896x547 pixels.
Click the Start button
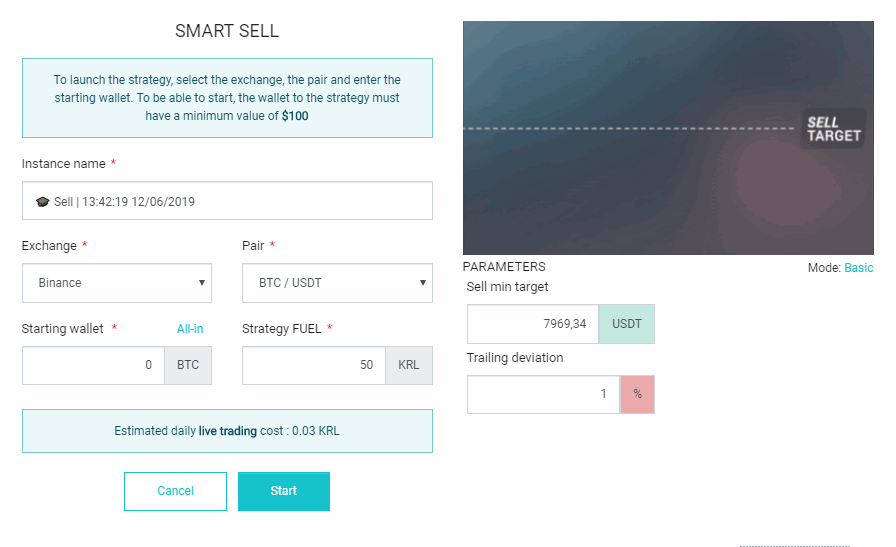[x=284, y=491]
